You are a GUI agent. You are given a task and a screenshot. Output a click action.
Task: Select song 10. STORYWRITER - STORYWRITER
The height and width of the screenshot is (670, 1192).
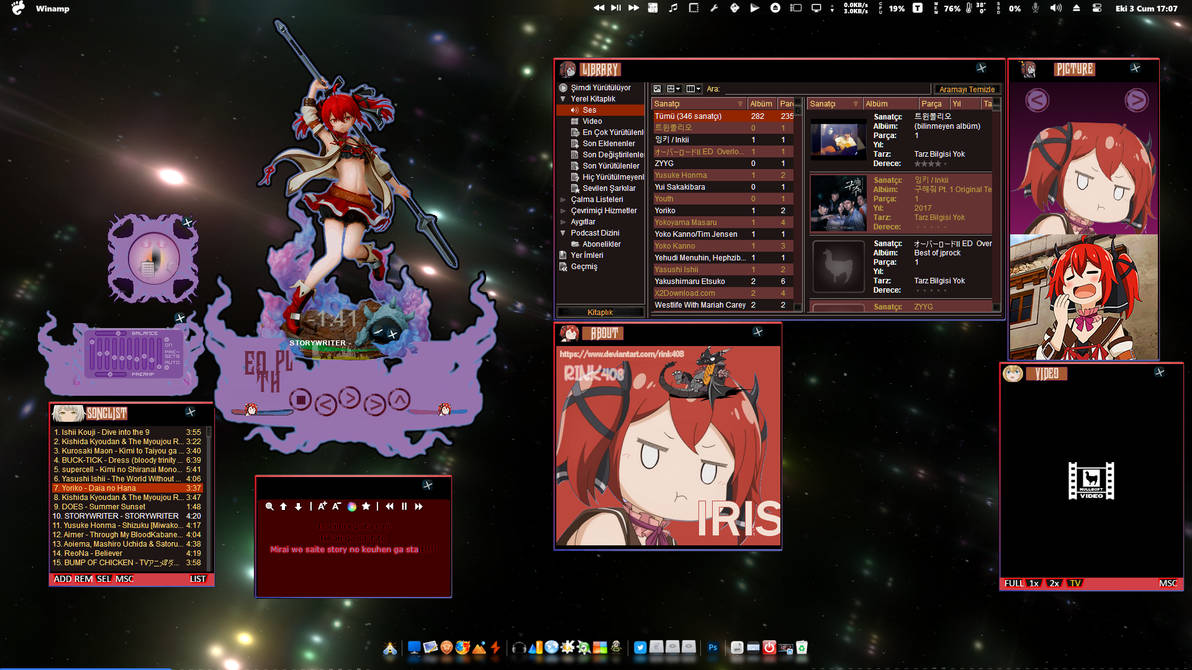coord(127,516)
